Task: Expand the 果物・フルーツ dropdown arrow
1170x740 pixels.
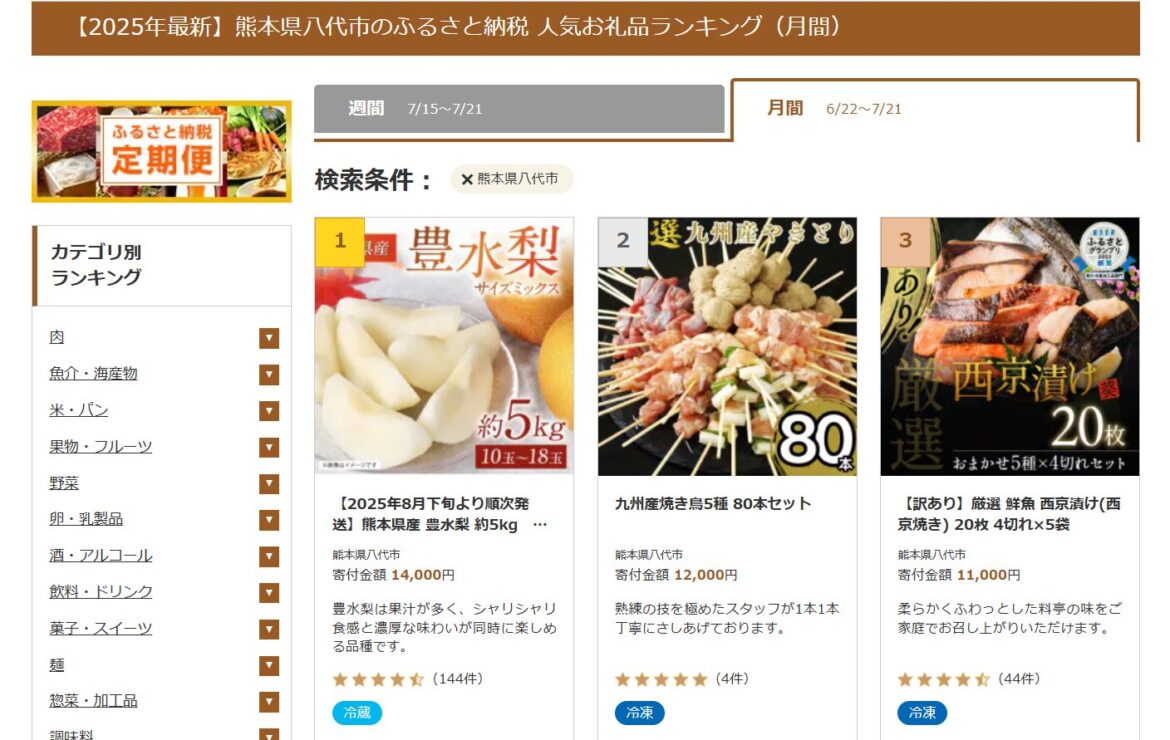Action: pos(269,448)
